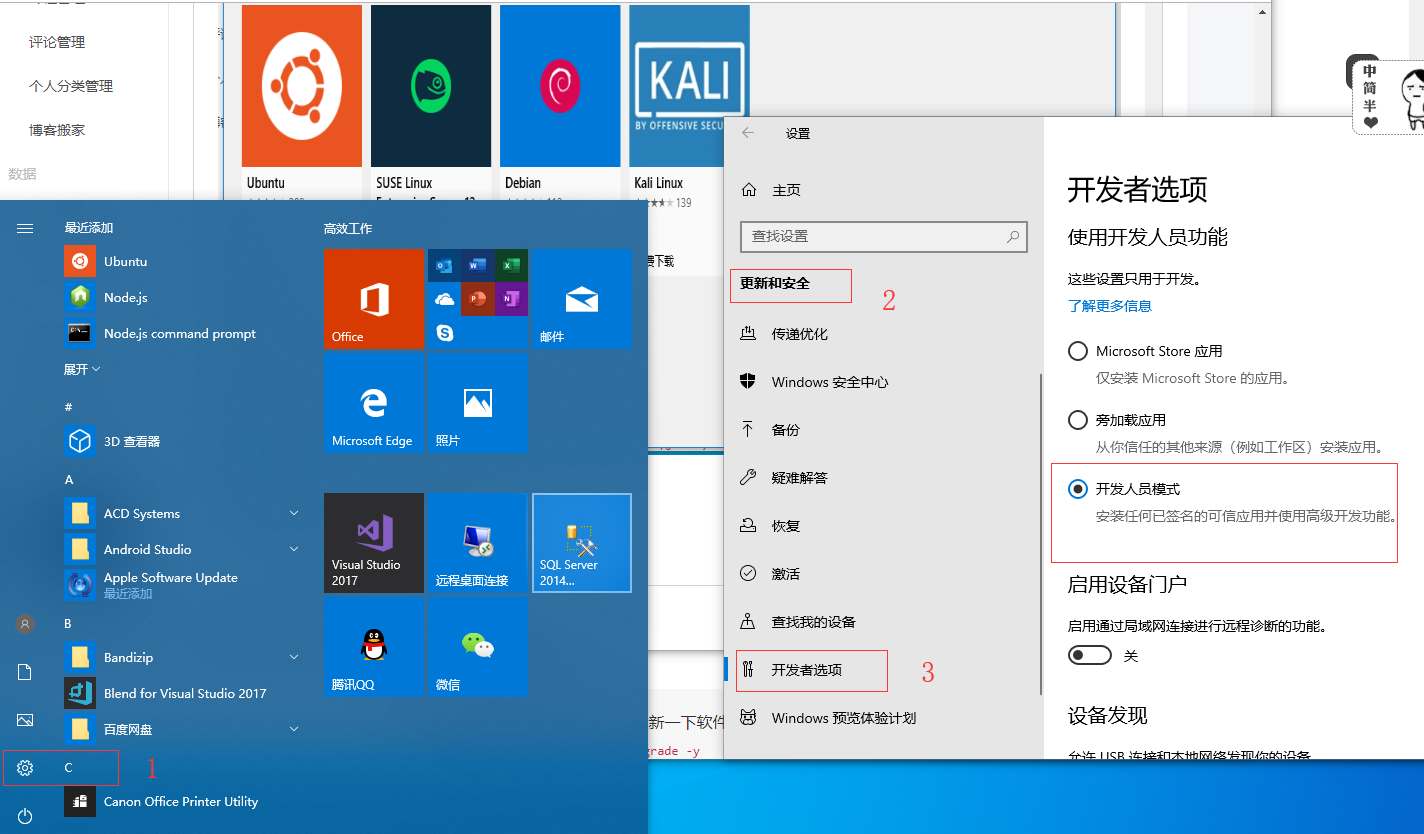Expand the ACD Systems group
Screen dimensions: 1424x834
pyautogui.click(x=294, y=513)
